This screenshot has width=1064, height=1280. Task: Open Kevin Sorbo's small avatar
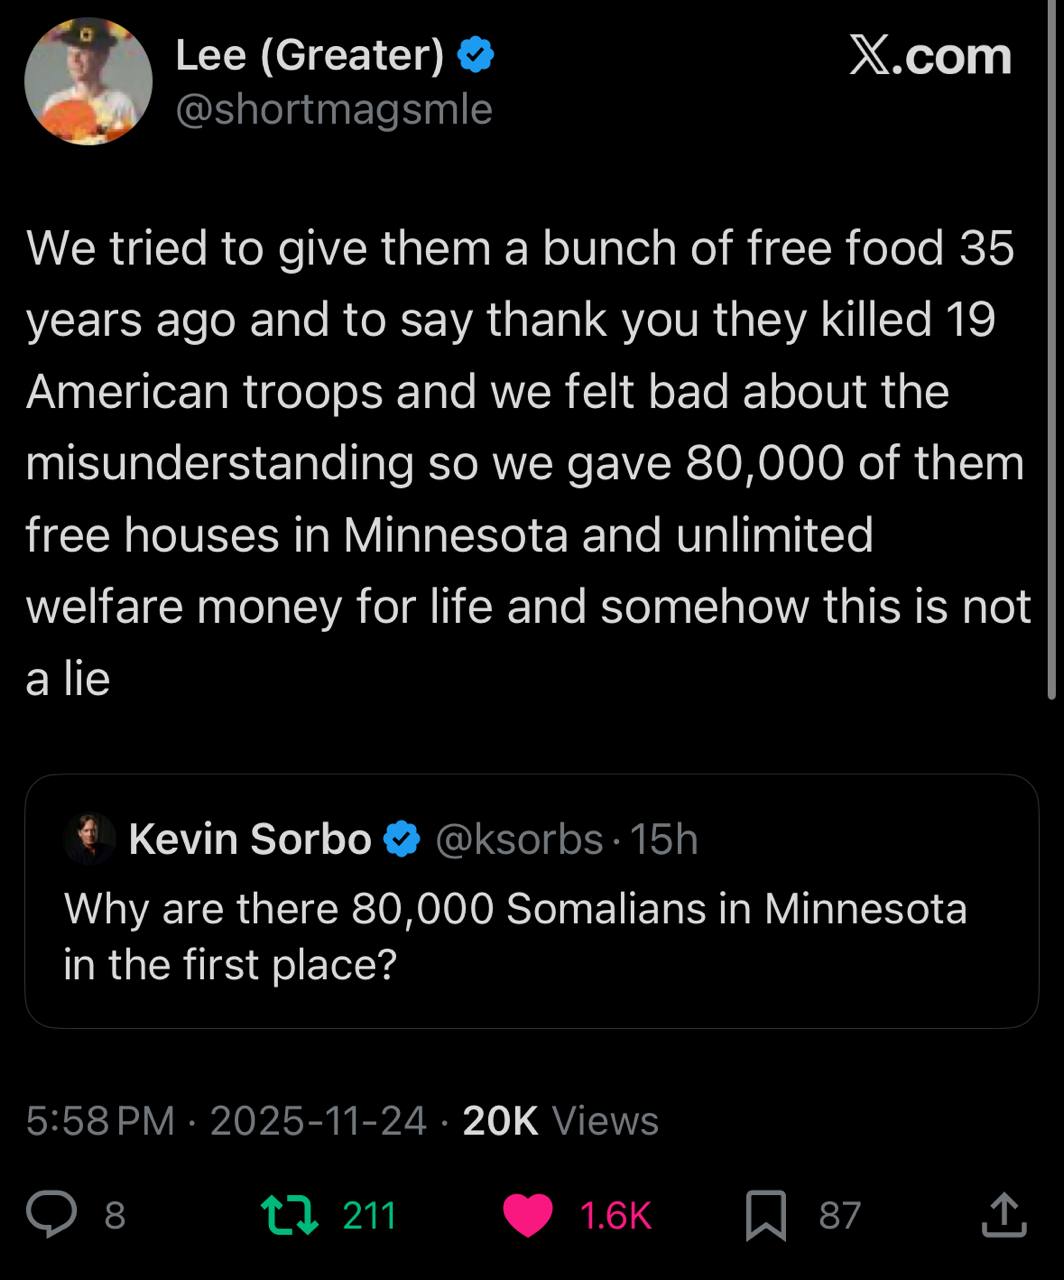click(90, 838)
